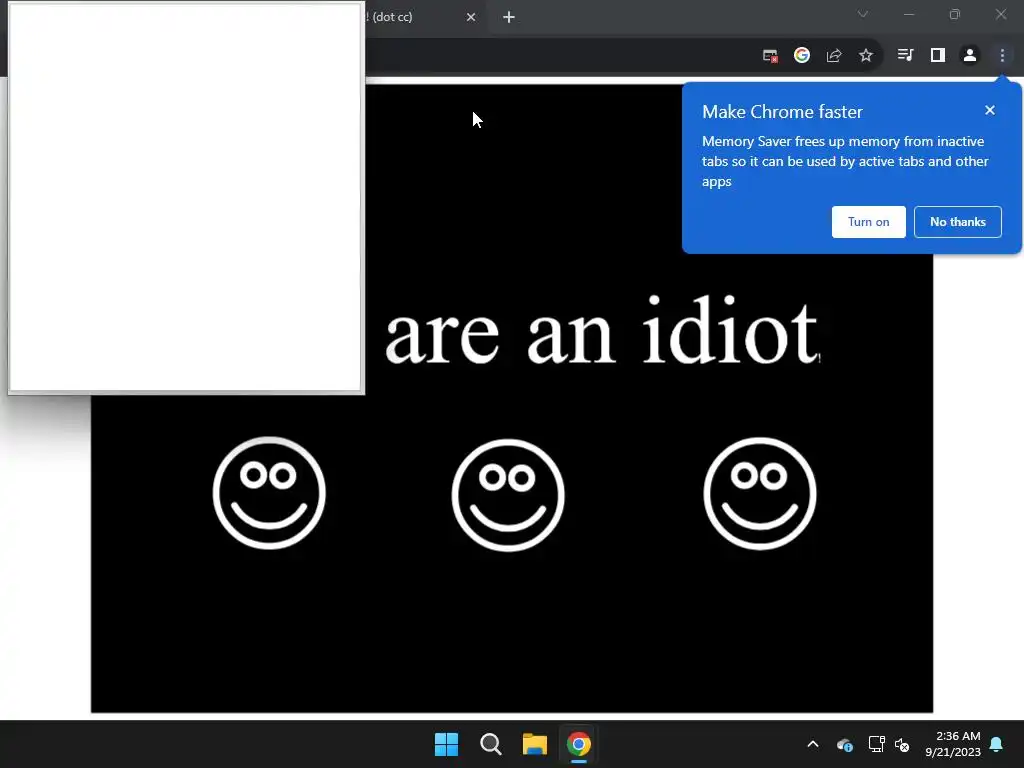Toggle the Chrome side panel icon
1024x768 pixels.
point(938,56)
